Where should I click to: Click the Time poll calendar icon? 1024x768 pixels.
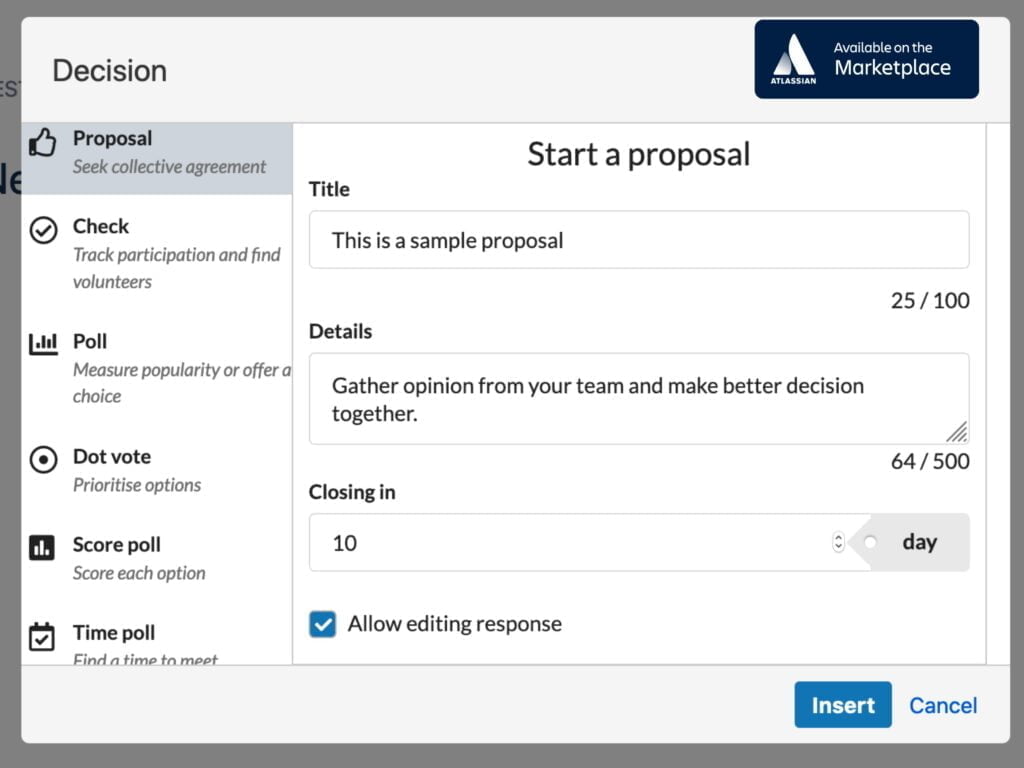point(42,636)
